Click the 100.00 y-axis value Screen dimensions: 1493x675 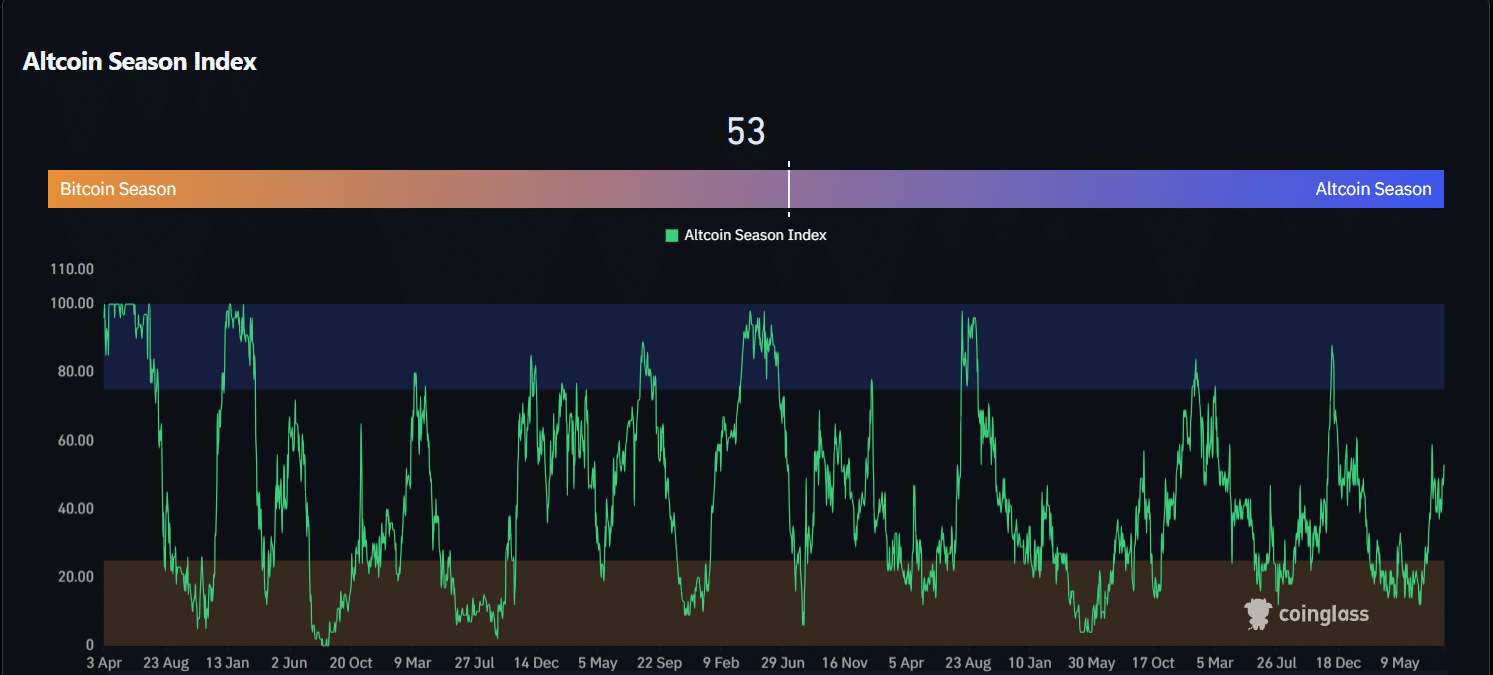pos(71,303)
